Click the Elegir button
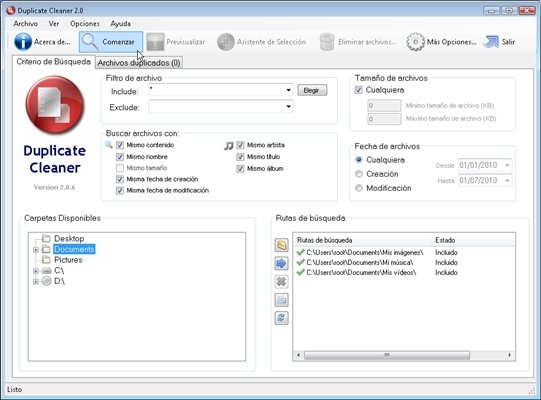This screenshot has width=541, height=400. coord(312,90)
